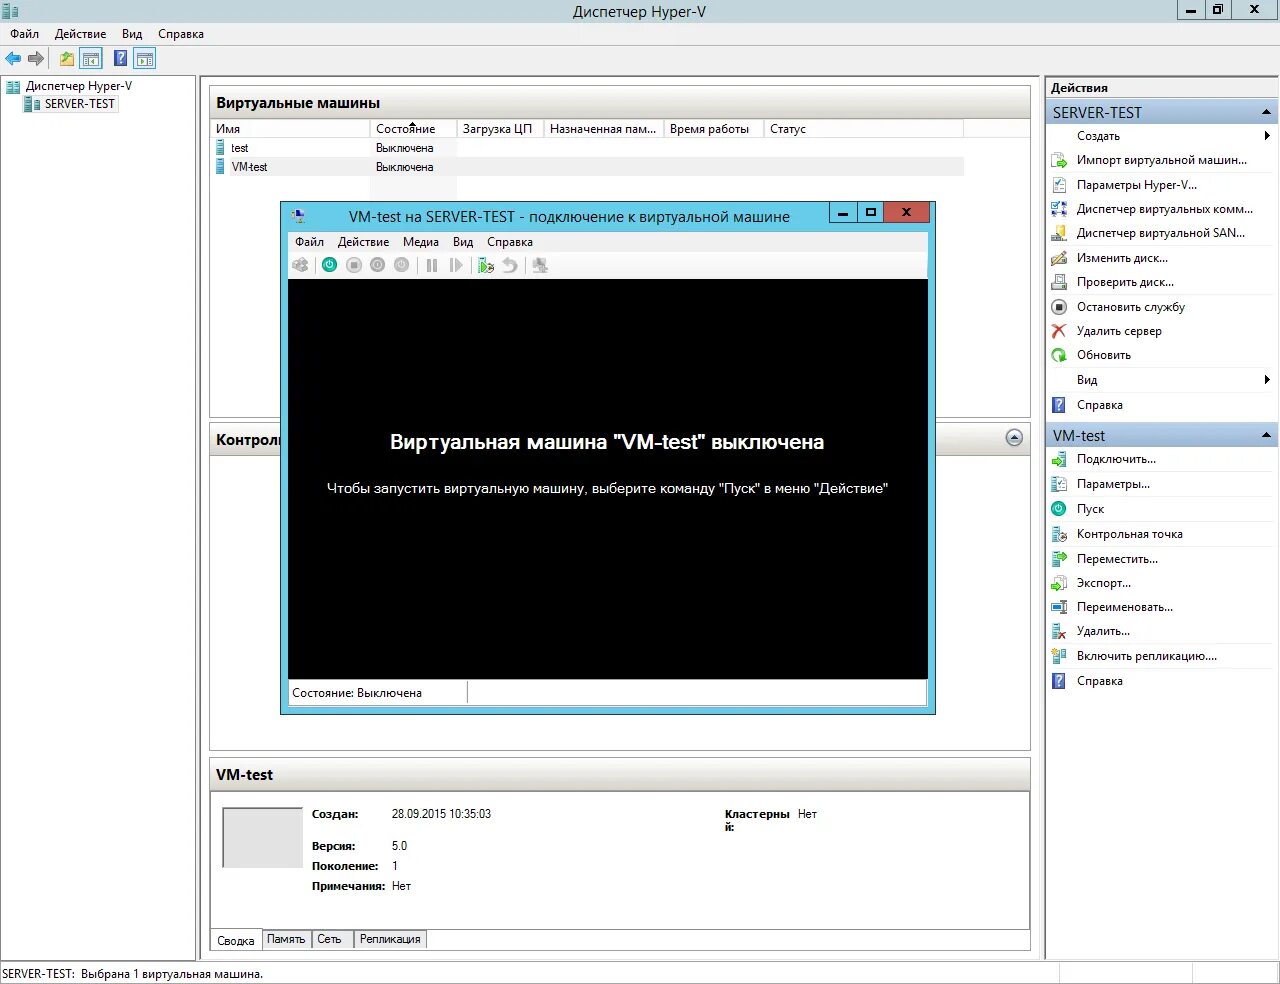Open Вид menu in VM connection window
Viewport: 1280px width, 984px height.
[463, 242]
